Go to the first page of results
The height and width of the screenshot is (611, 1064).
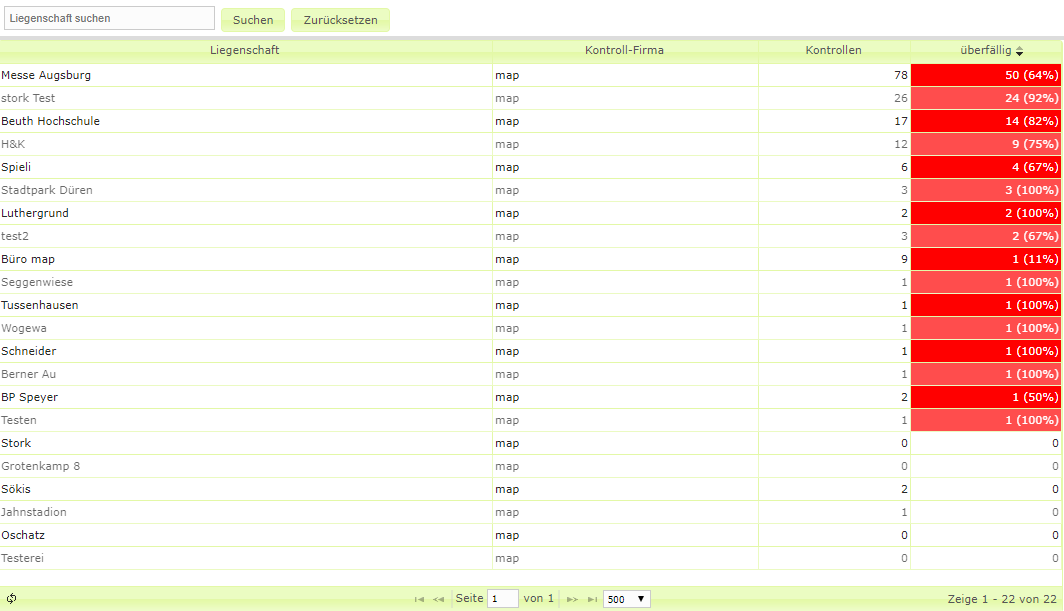tap(419, 599)
